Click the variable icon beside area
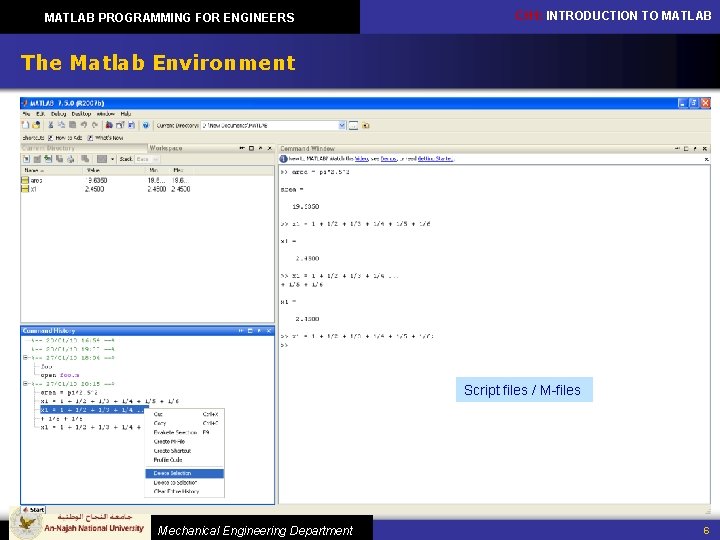Image resolution: width=720 pixels, height=540 pixels. point(25,180)
